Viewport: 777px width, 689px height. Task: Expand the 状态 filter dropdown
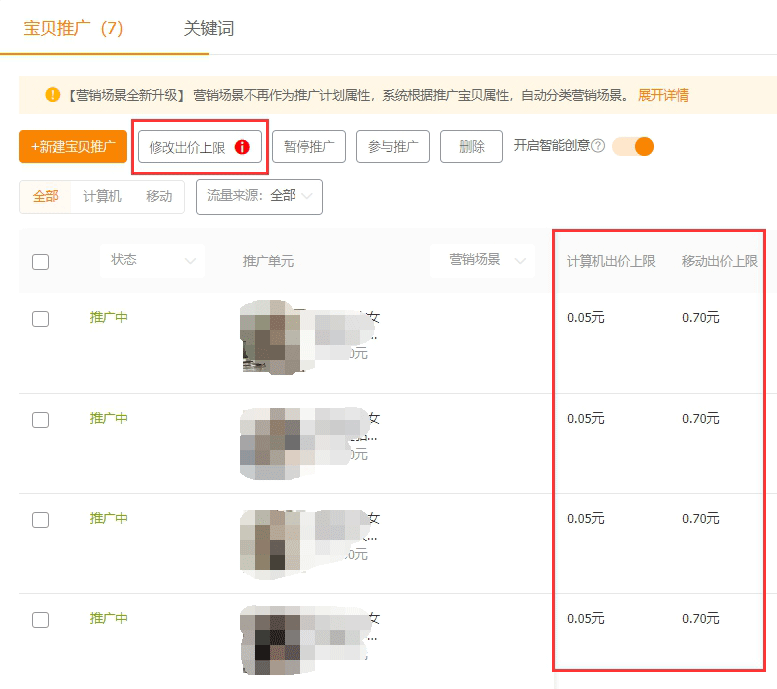pyautogui.click(x=151, y=260)
